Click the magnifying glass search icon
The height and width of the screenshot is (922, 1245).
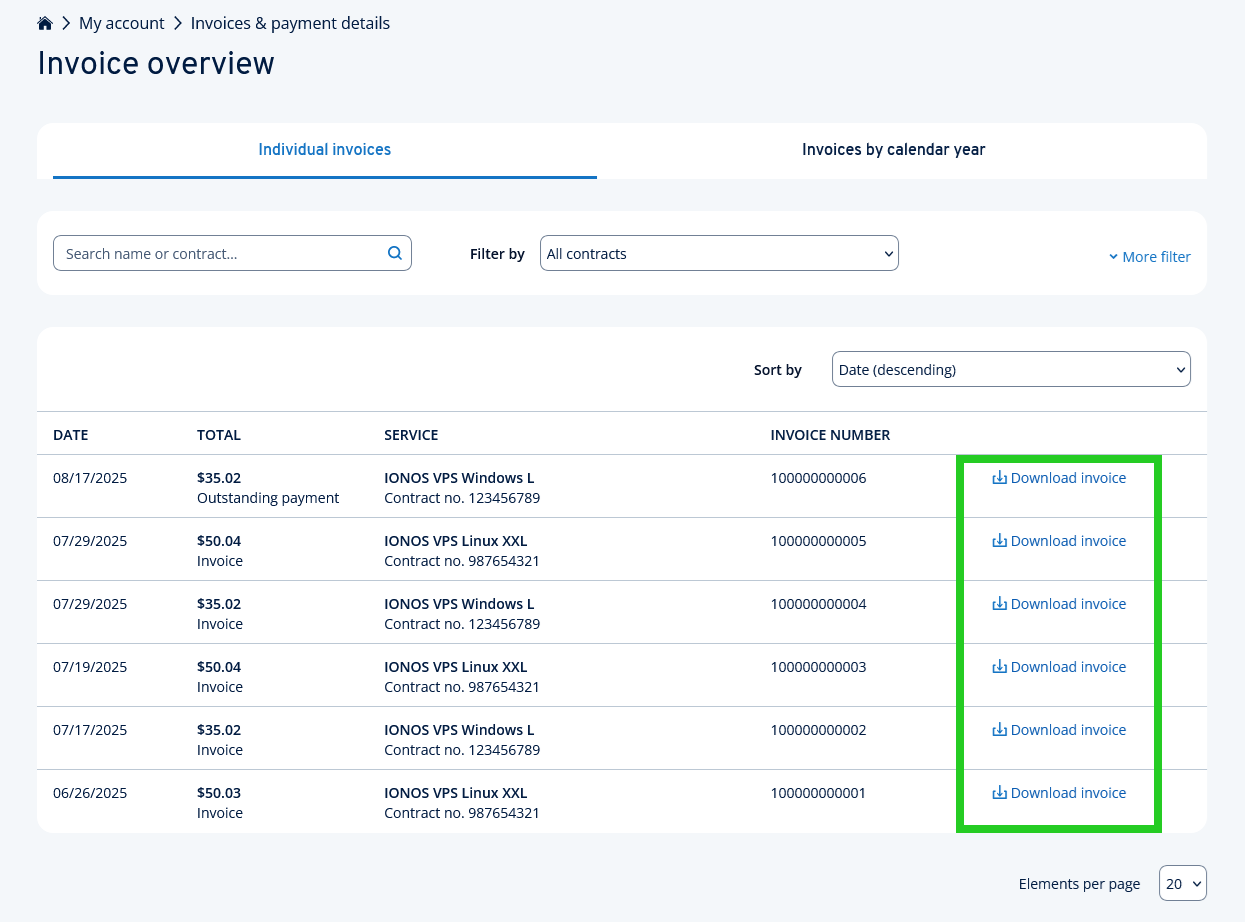pos(394,253)
